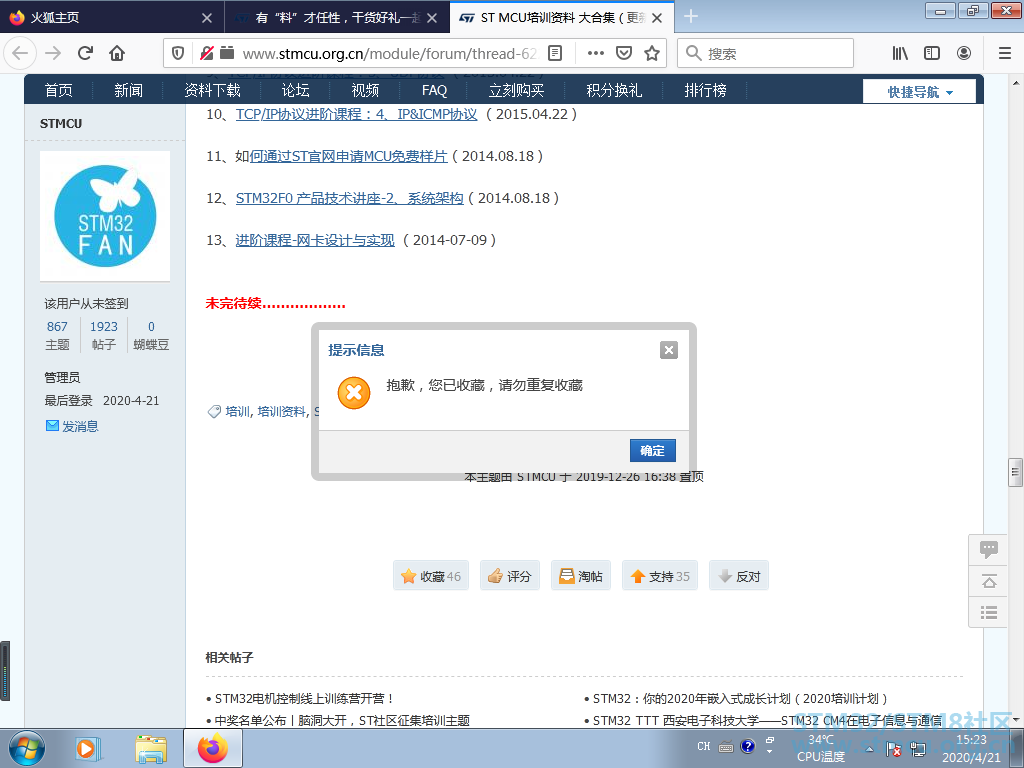Close the ST MCU培训资料 tab
The width and height of the screenshot is (1024, 768).
click(658, 18)
